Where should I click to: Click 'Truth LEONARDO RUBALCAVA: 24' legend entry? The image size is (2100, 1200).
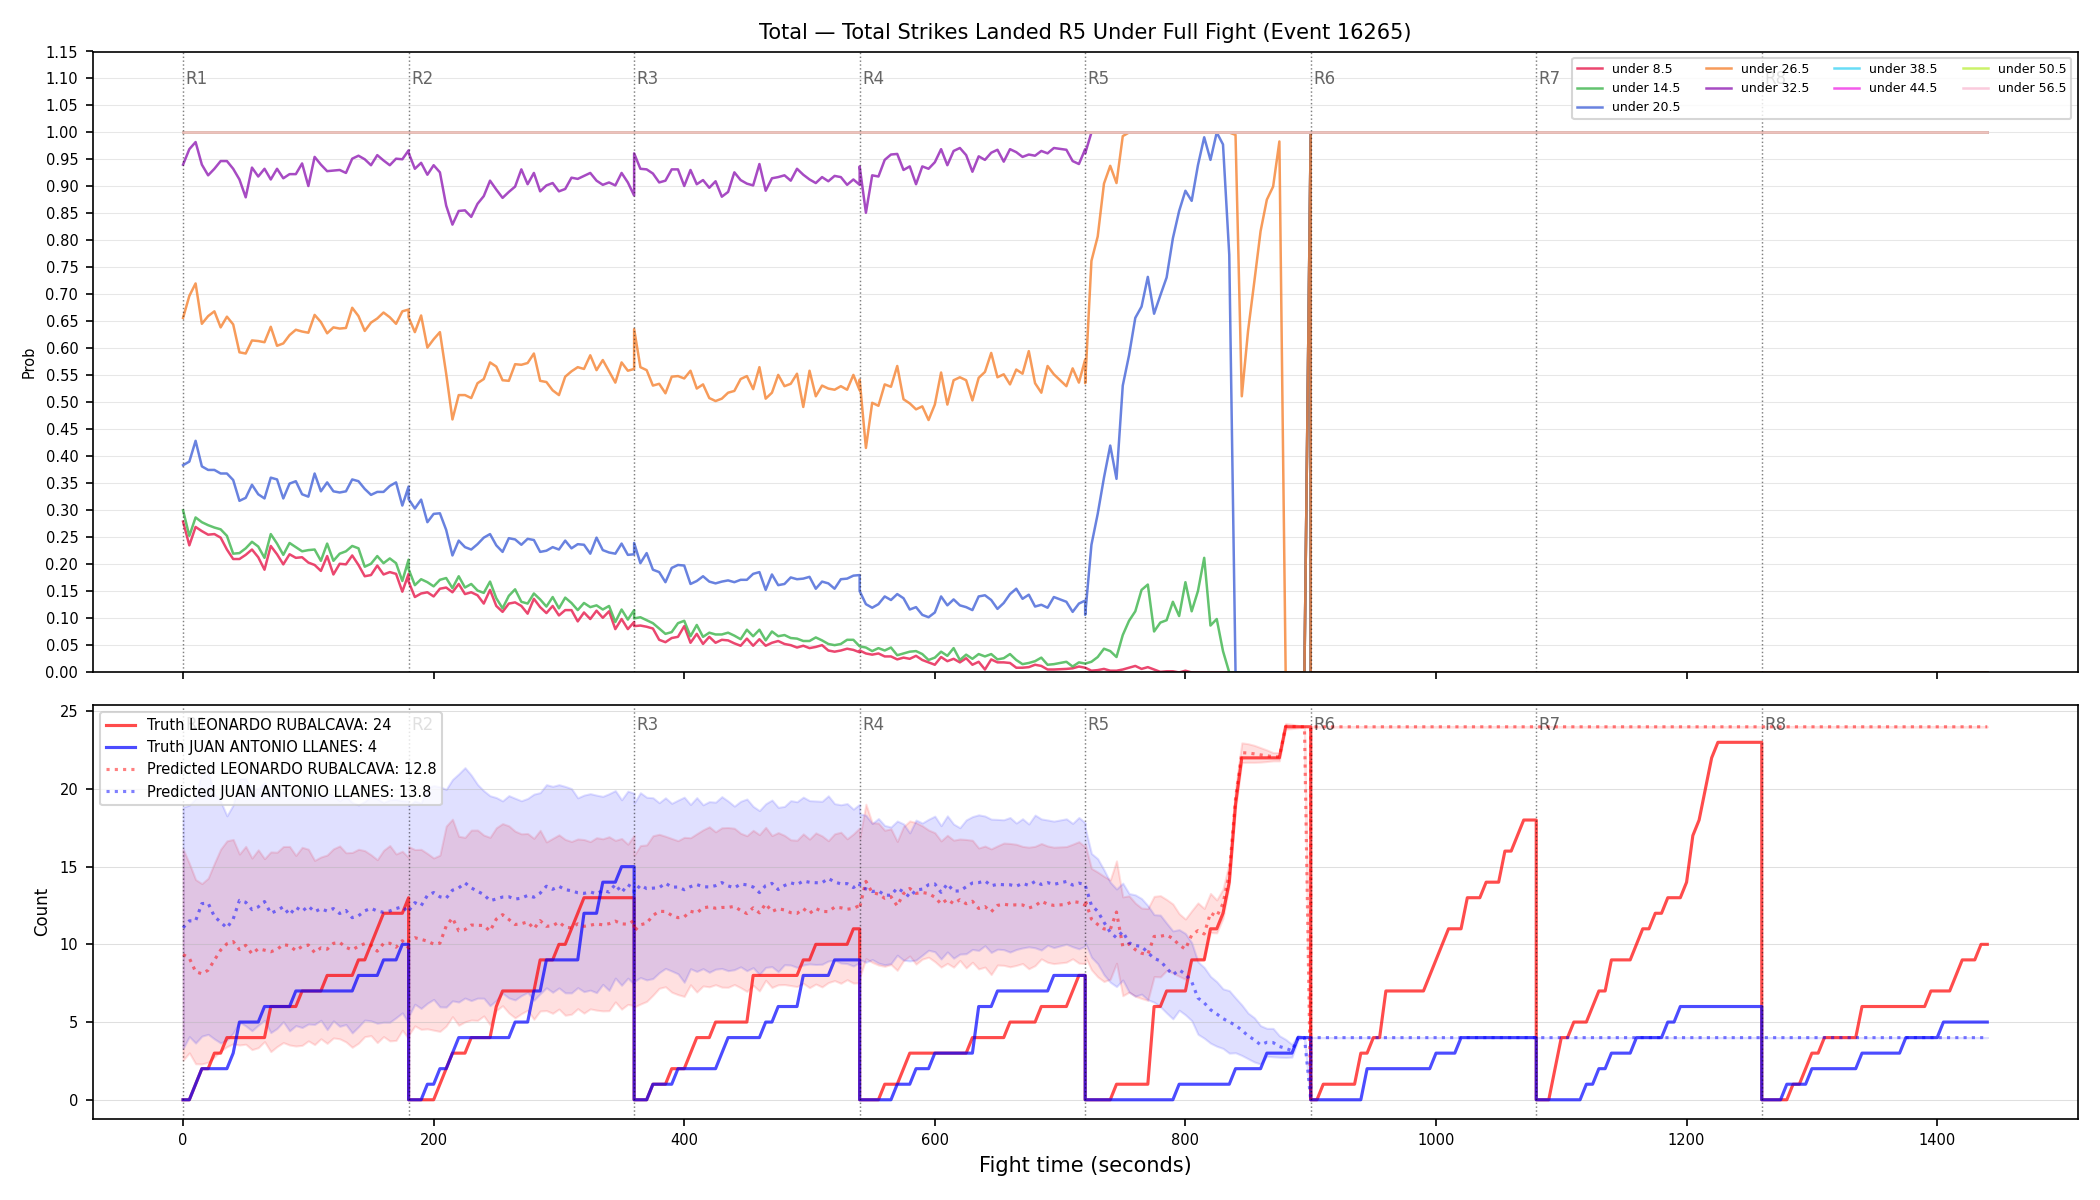[268, 725]
